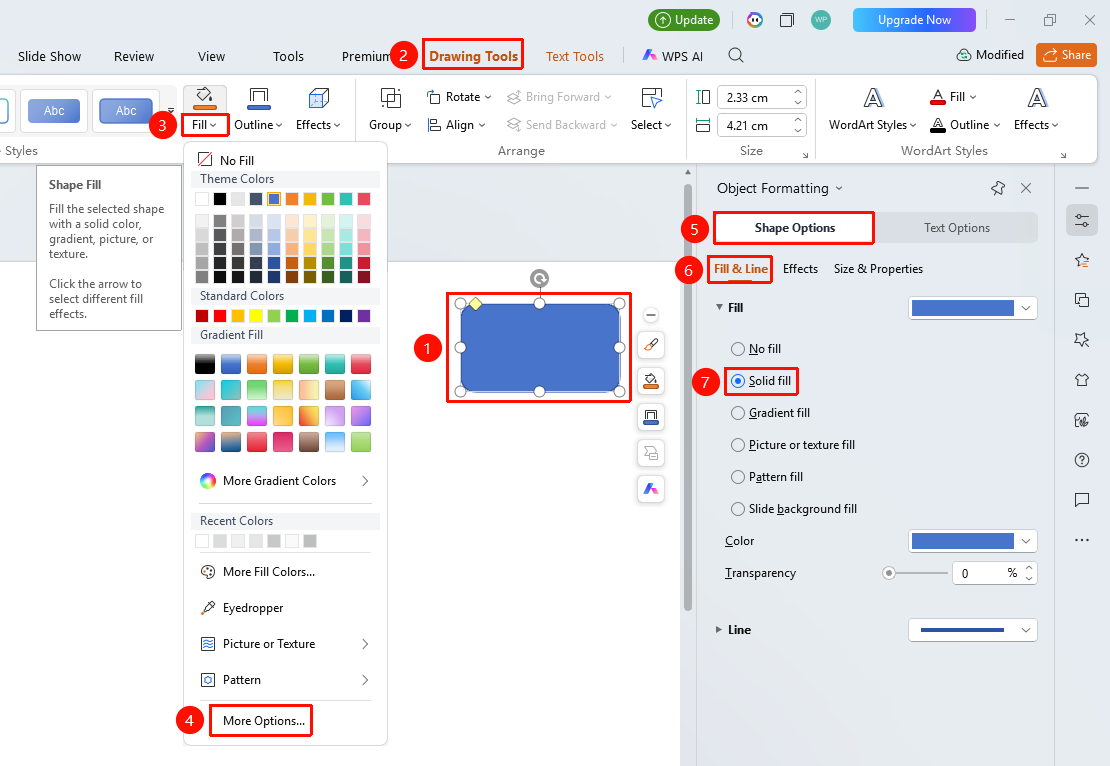Open the Effects tab in Shape Options
This screenshot has height=766, width=1110.
800,269
